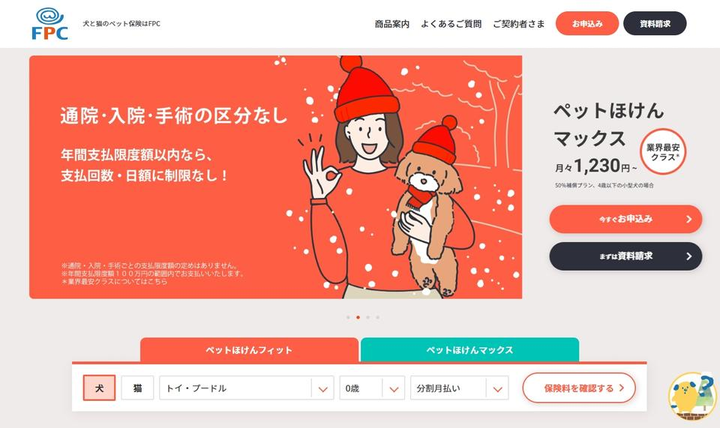Screen dimensions: 720x428
Task: Open the トイ・プードル breed dropdown
Action: click(x=246, y=388)
